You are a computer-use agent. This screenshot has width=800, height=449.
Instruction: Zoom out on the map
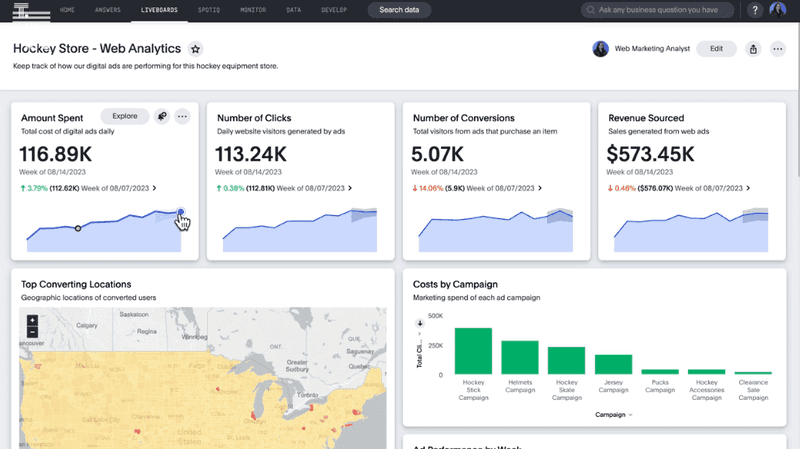click(x=32, y=332)
